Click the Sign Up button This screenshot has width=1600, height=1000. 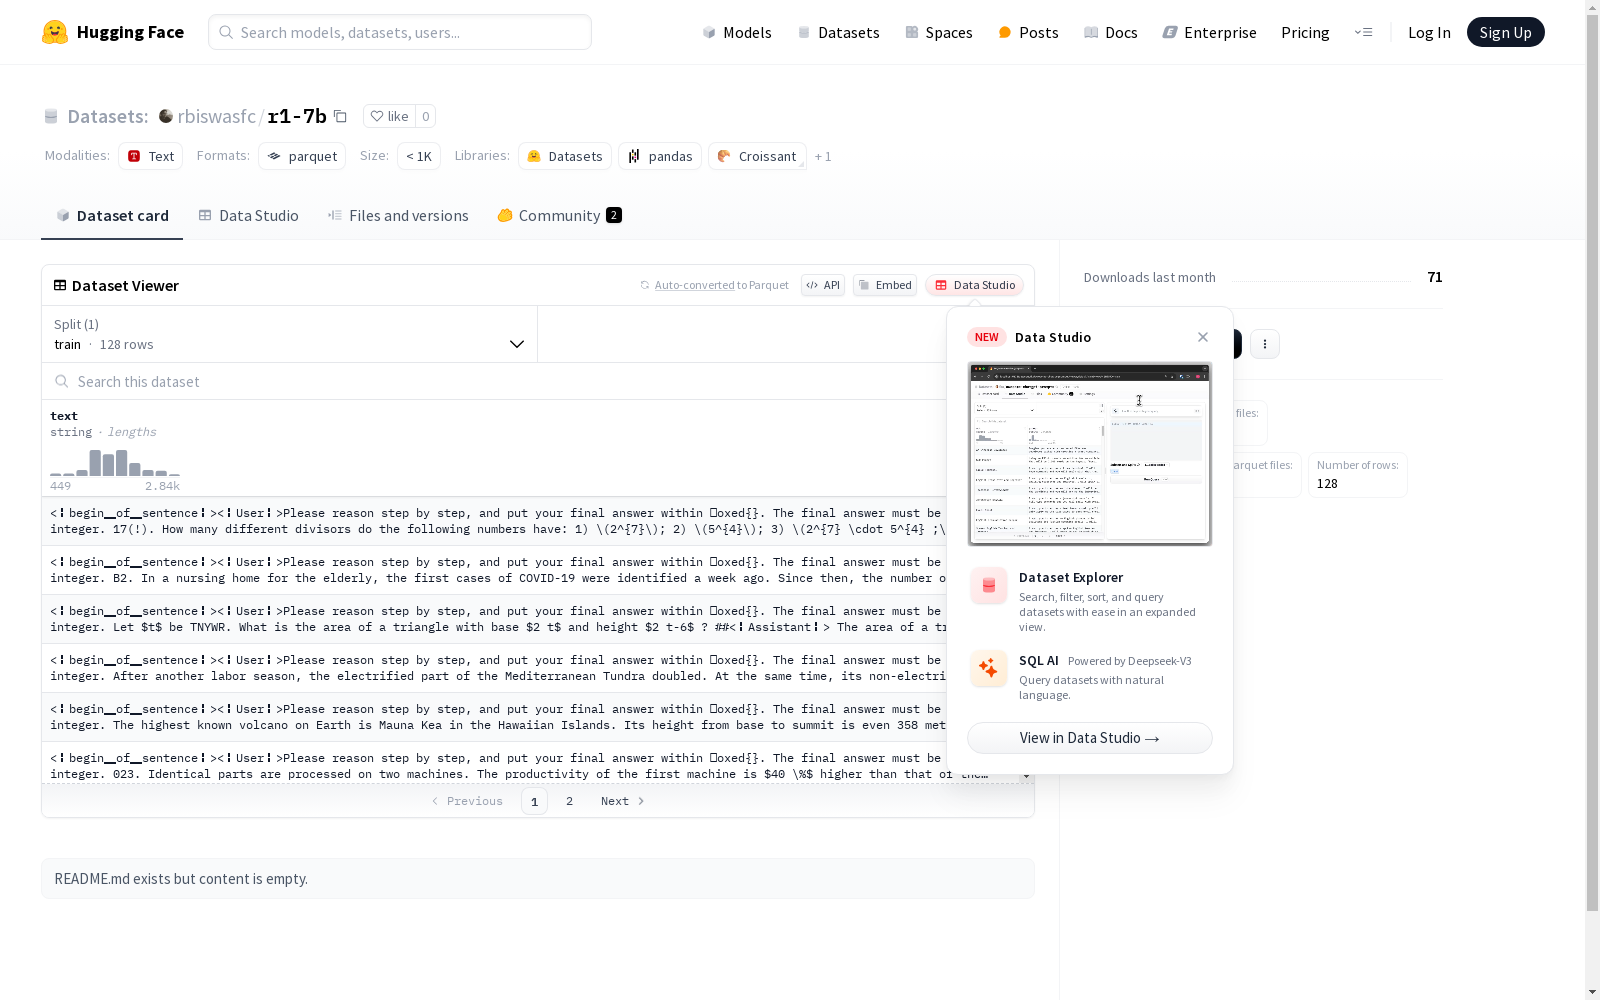(x=1505, y=32)
